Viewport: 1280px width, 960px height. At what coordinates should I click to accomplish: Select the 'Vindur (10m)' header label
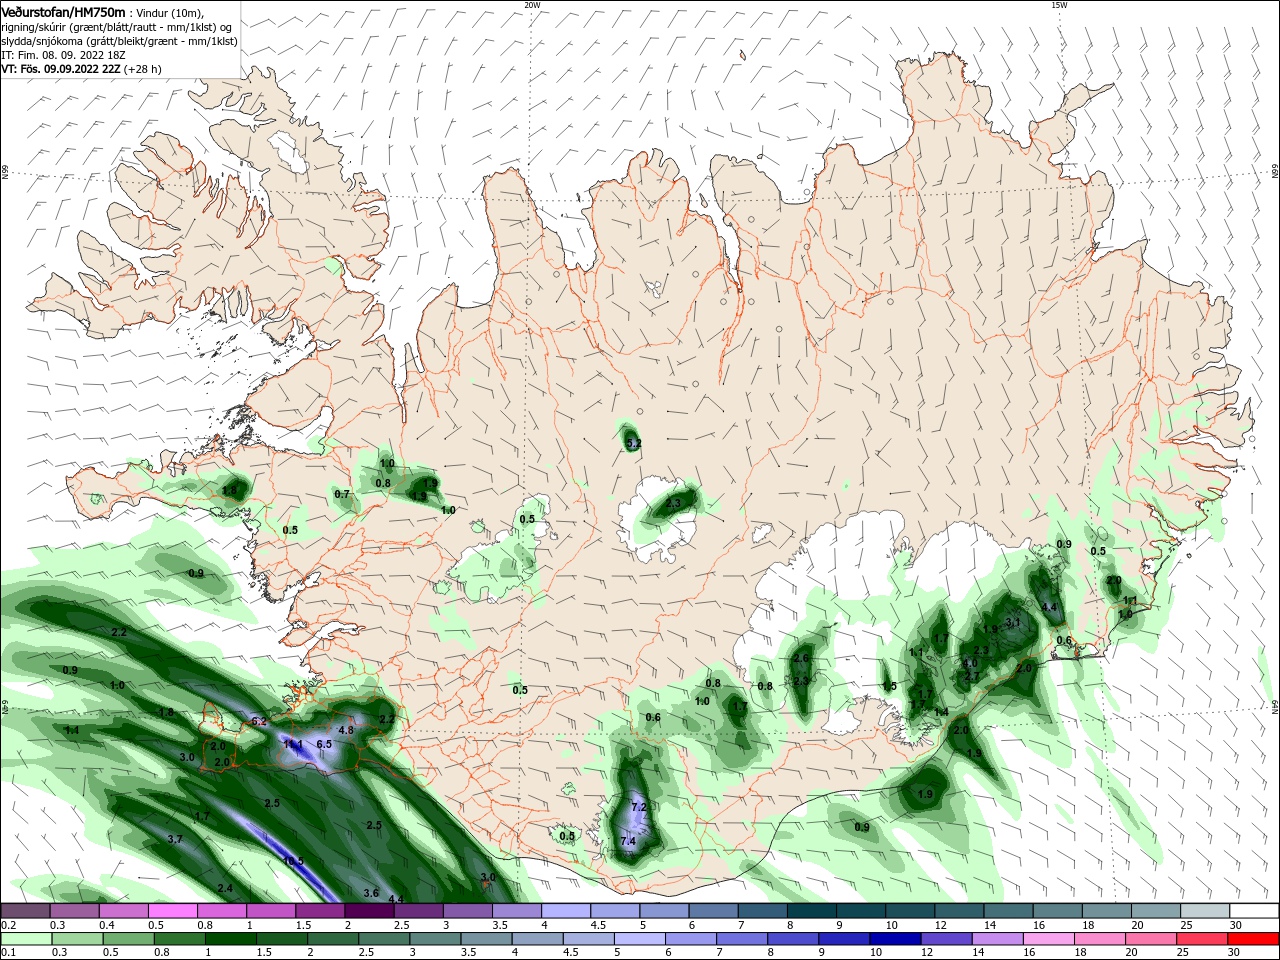(171, 13)
